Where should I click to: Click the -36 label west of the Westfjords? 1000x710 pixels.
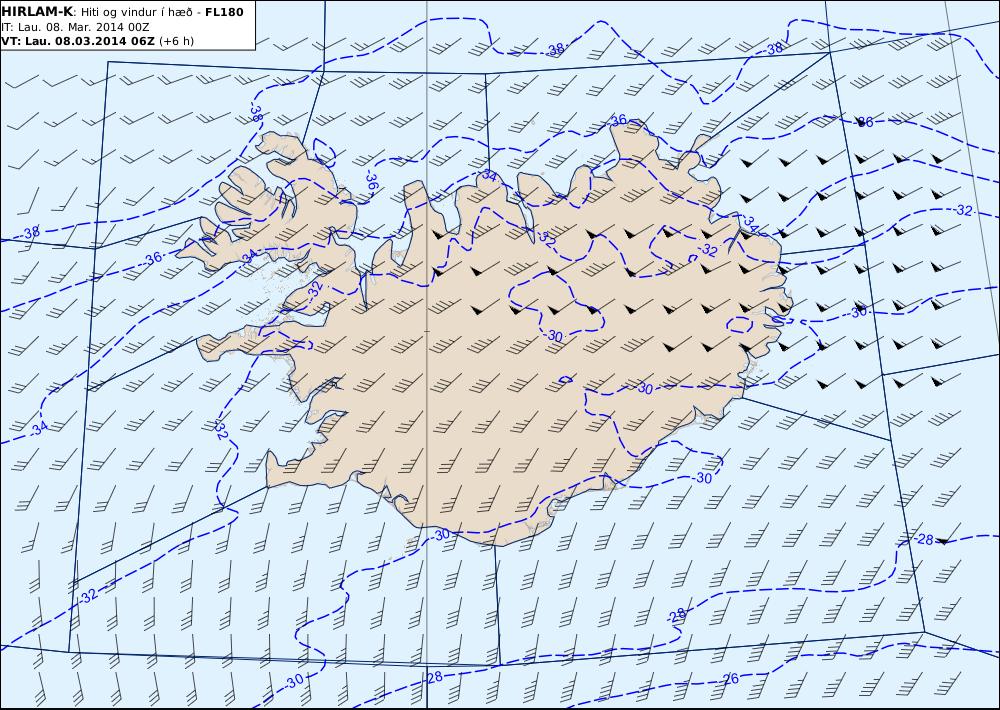pyautogui.click(x=151, y=258)
